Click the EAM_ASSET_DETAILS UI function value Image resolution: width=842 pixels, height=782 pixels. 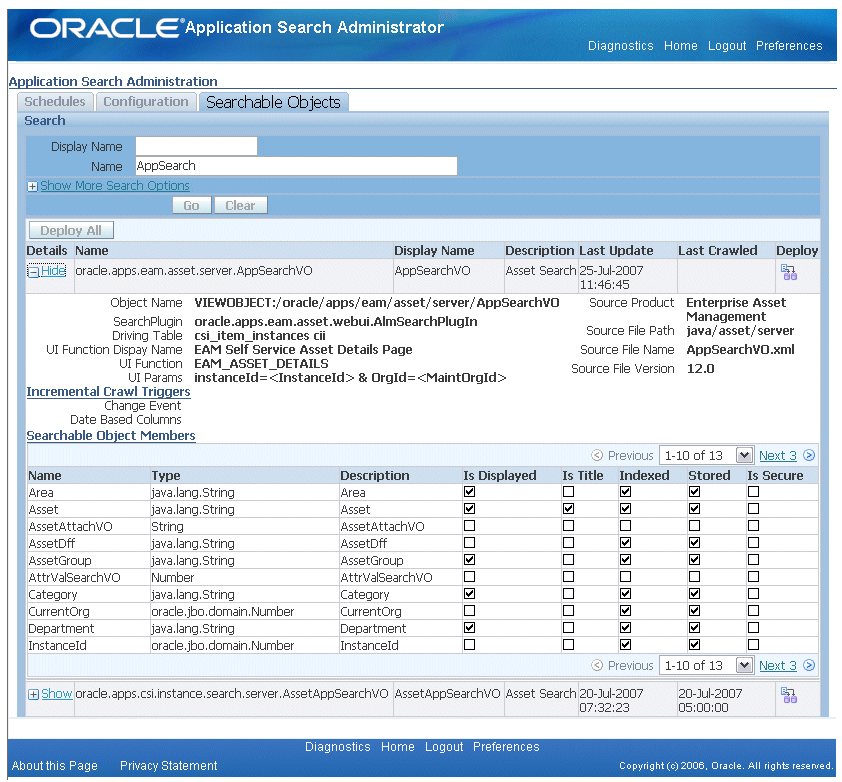(262, 364)
